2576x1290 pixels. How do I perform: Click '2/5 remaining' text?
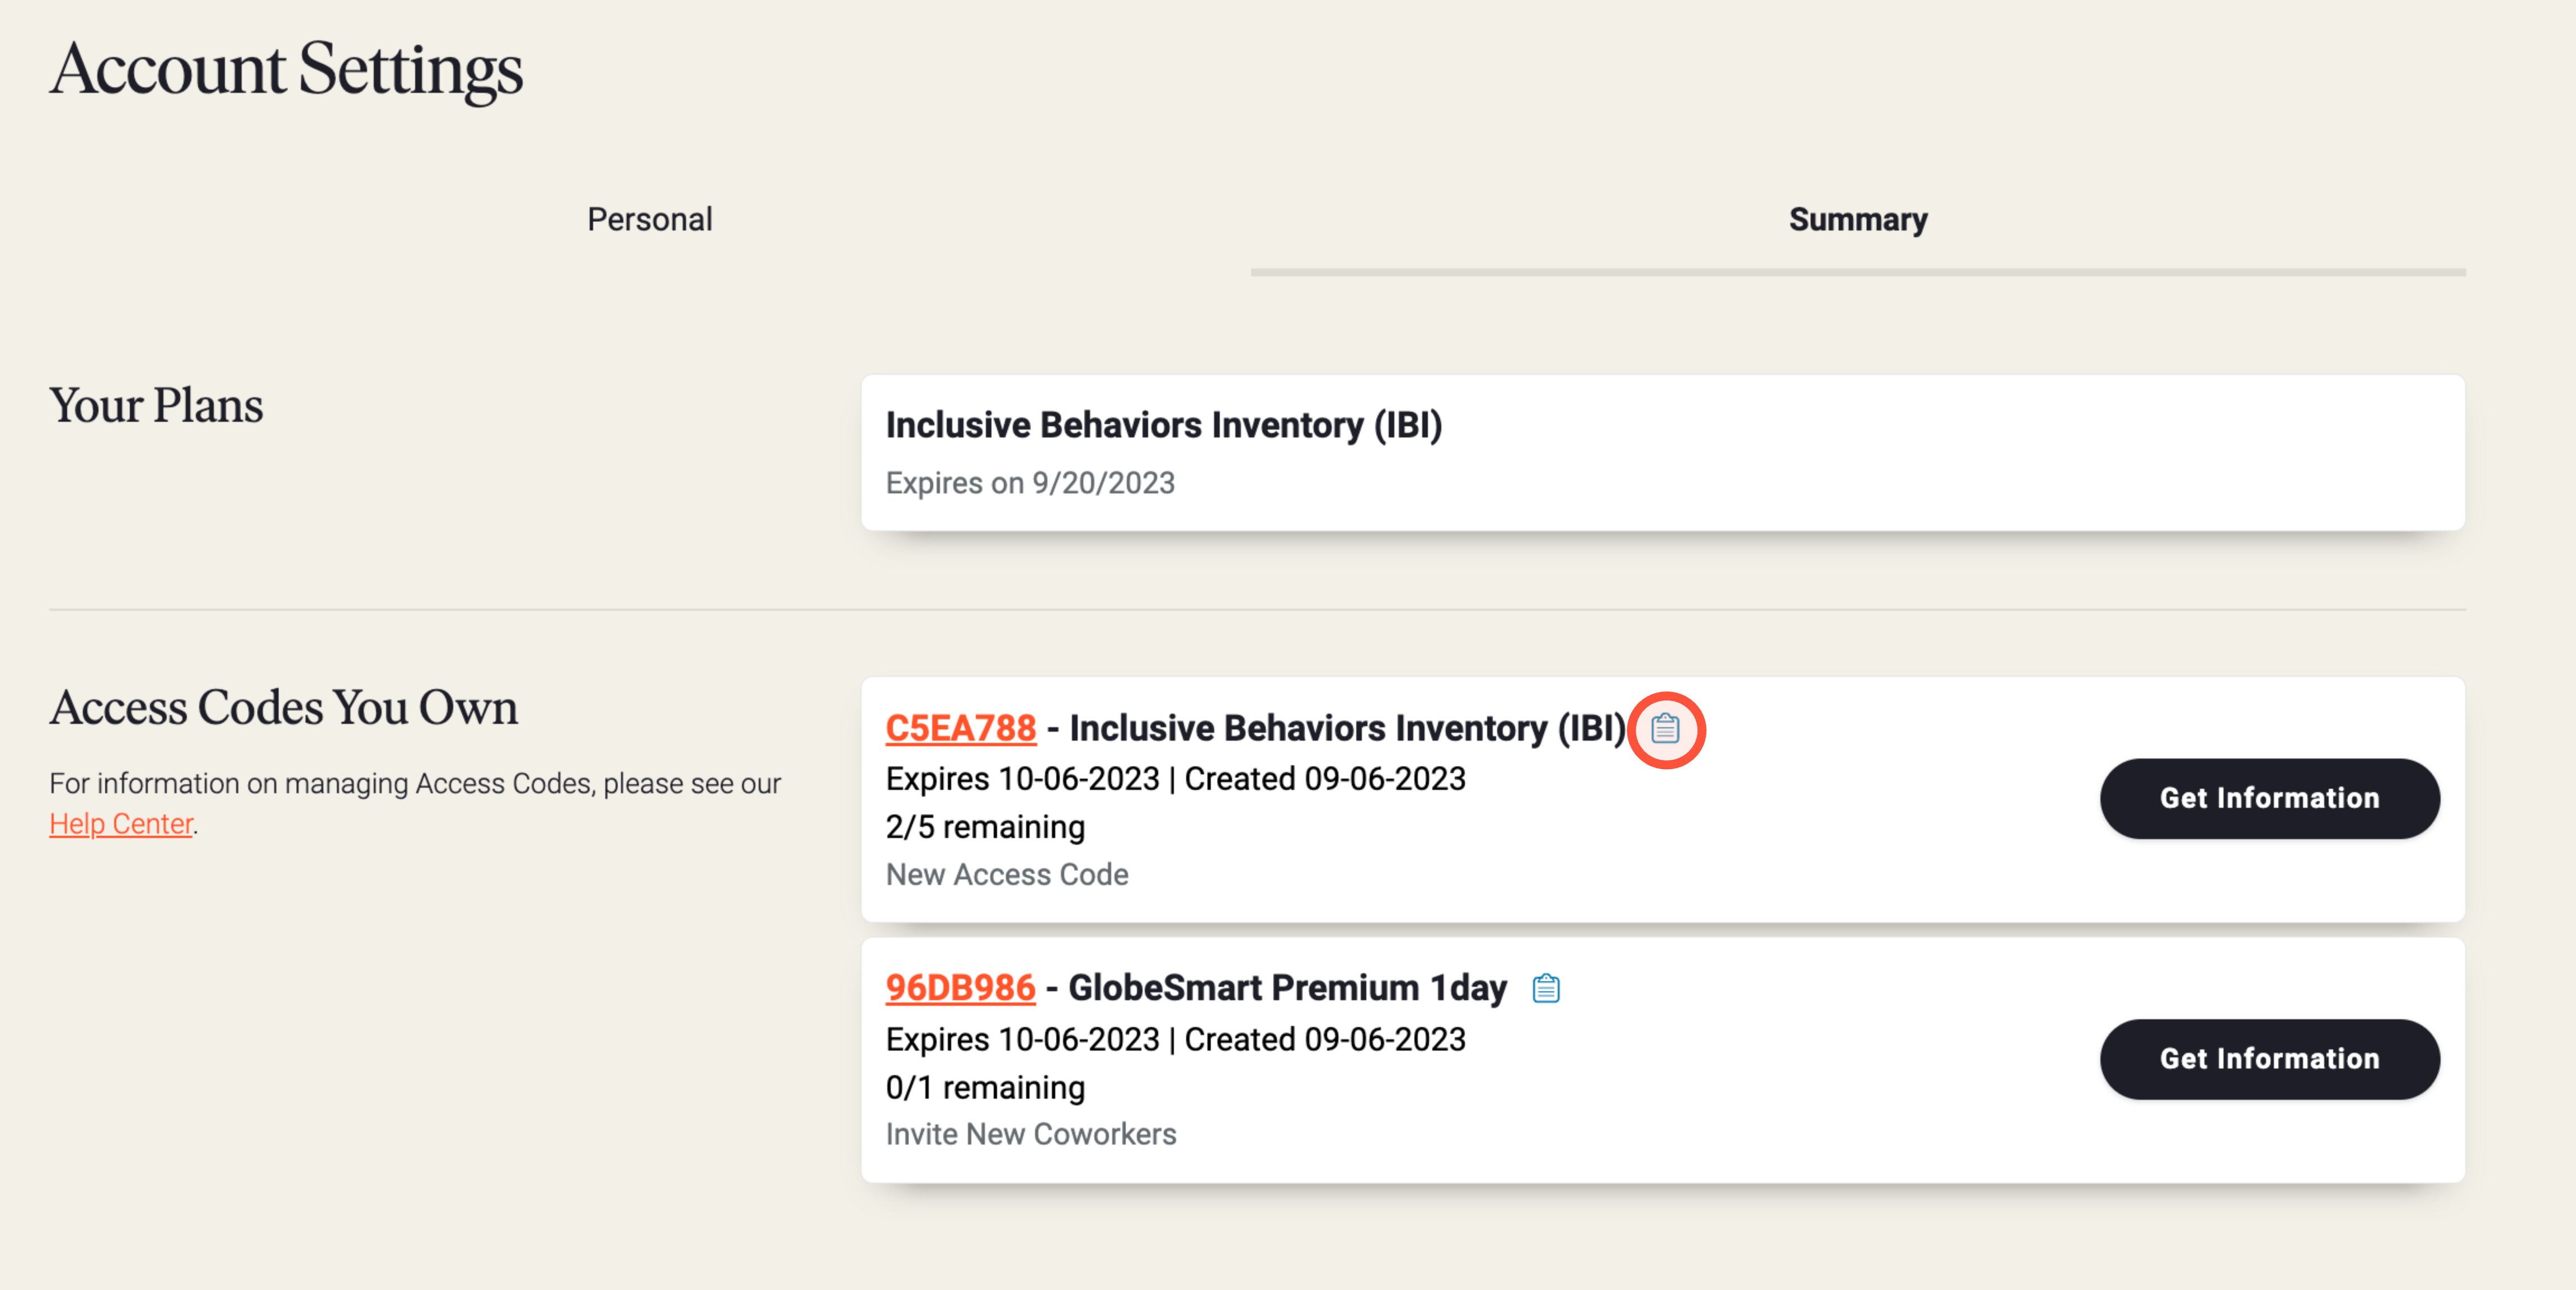click(985, 827)
